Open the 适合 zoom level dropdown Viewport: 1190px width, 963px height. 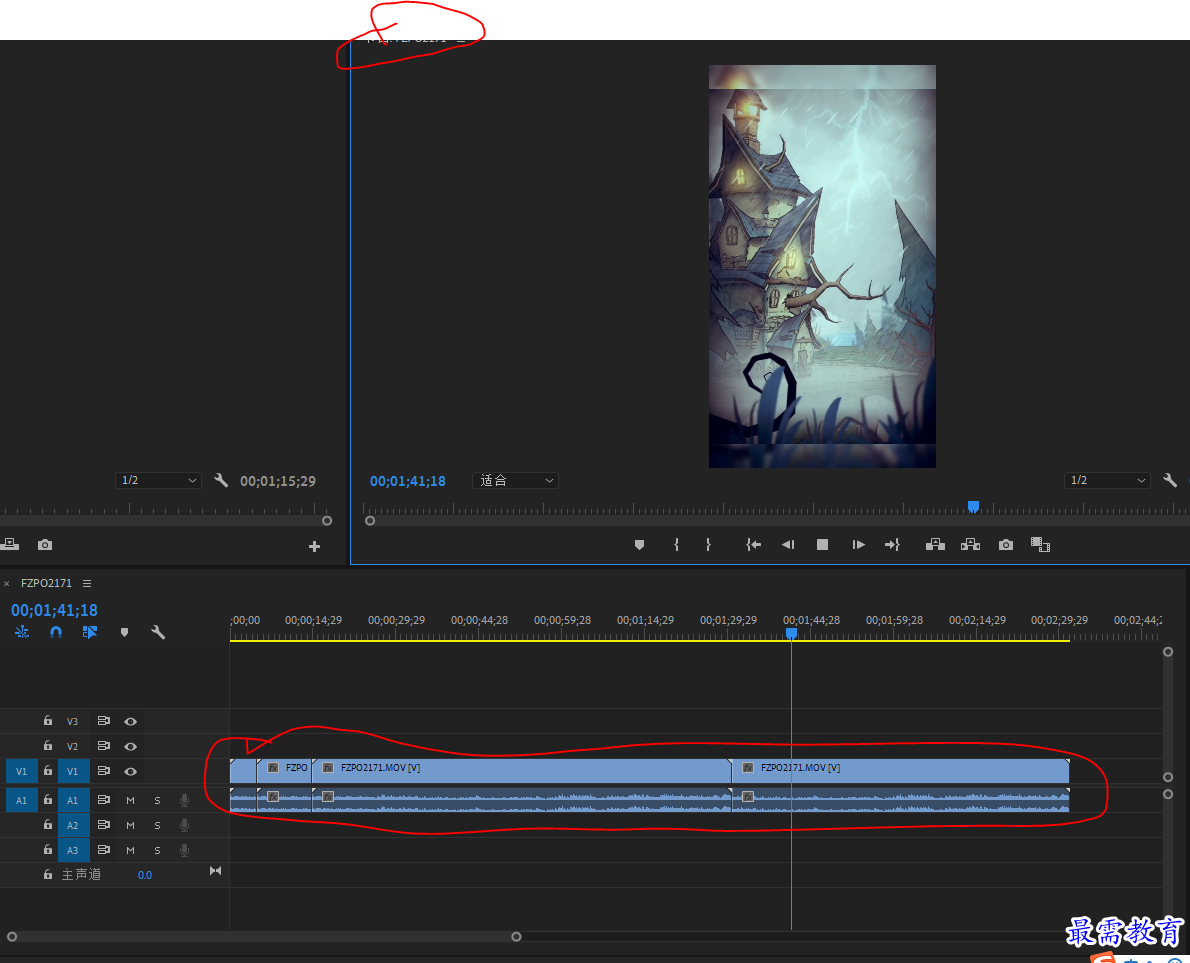pyautogui.click(x=515, y=480)
